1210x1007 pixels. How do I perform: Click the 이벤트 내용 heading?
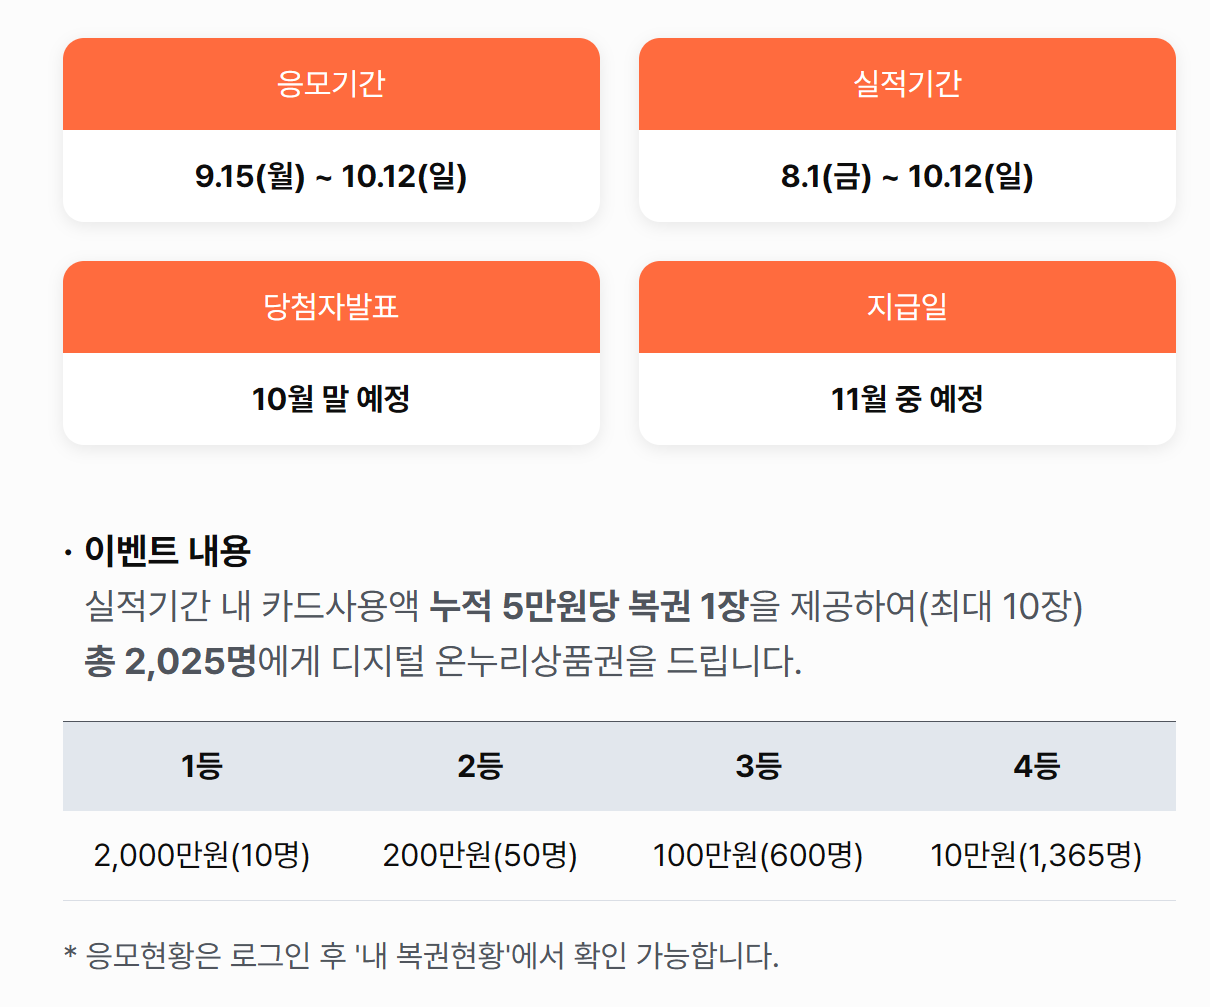[167, 550]
